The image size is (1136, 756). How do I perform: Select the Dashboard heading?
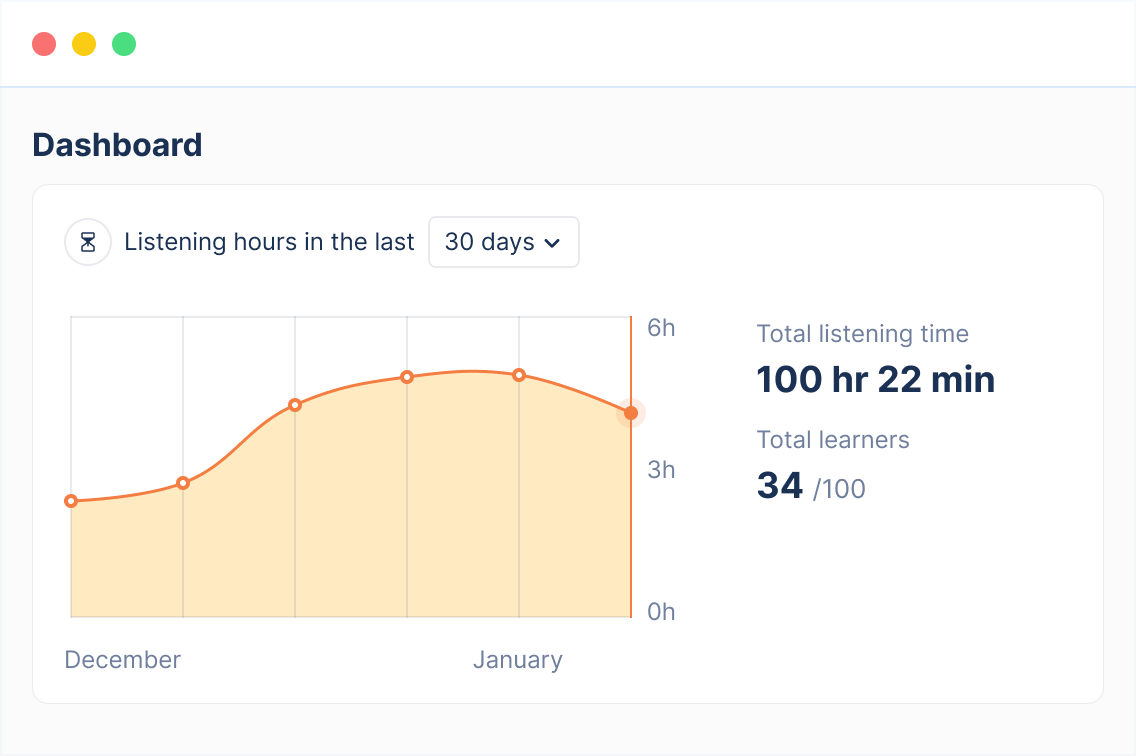point(117,145)
